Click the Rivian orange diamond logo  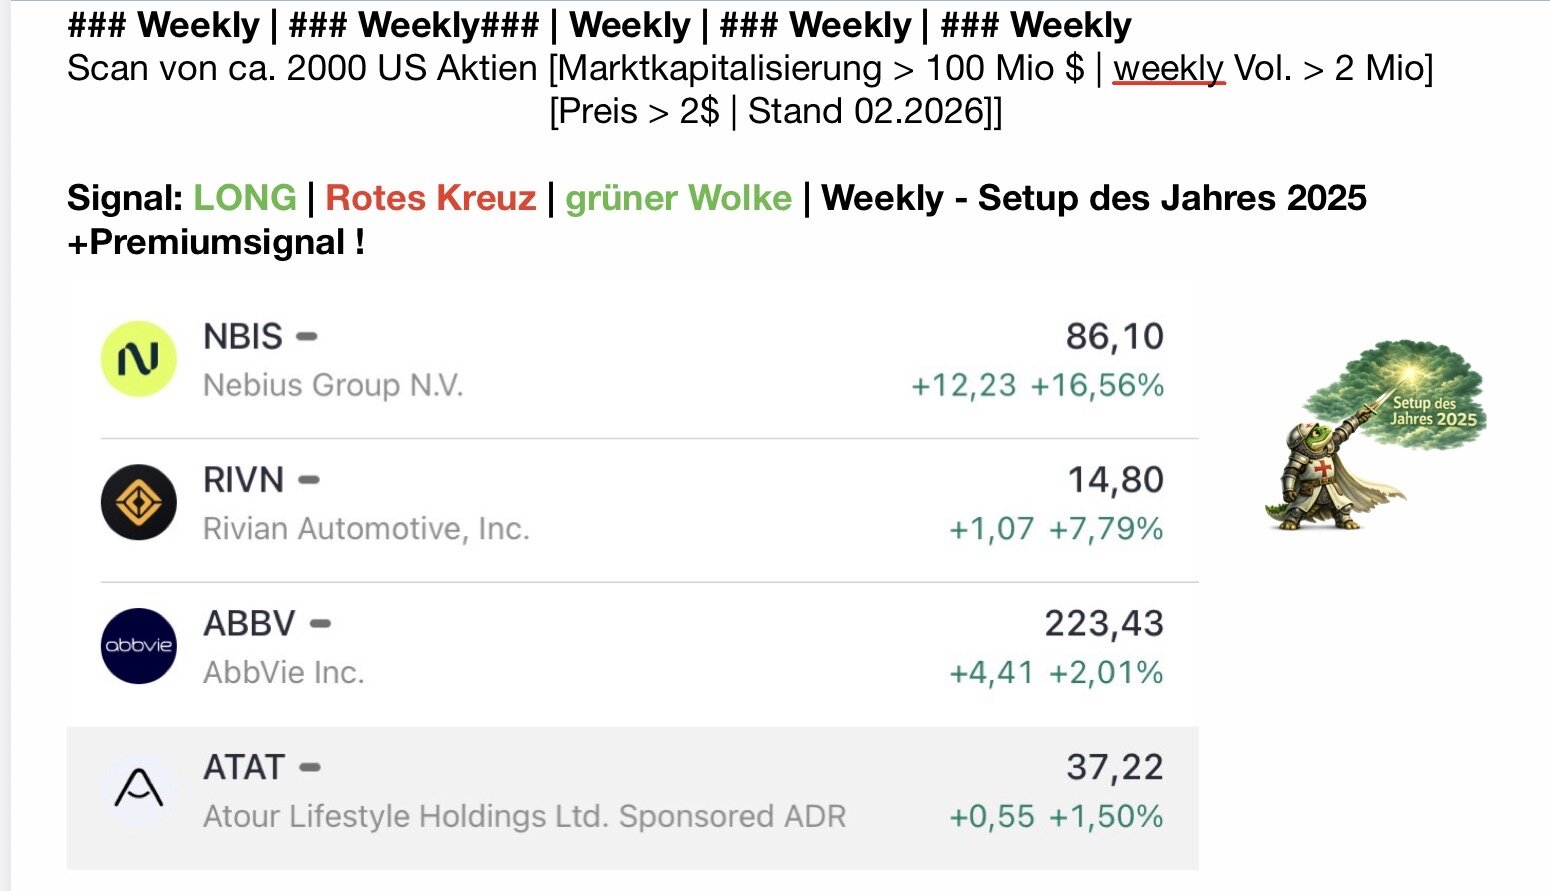[139, 502]
